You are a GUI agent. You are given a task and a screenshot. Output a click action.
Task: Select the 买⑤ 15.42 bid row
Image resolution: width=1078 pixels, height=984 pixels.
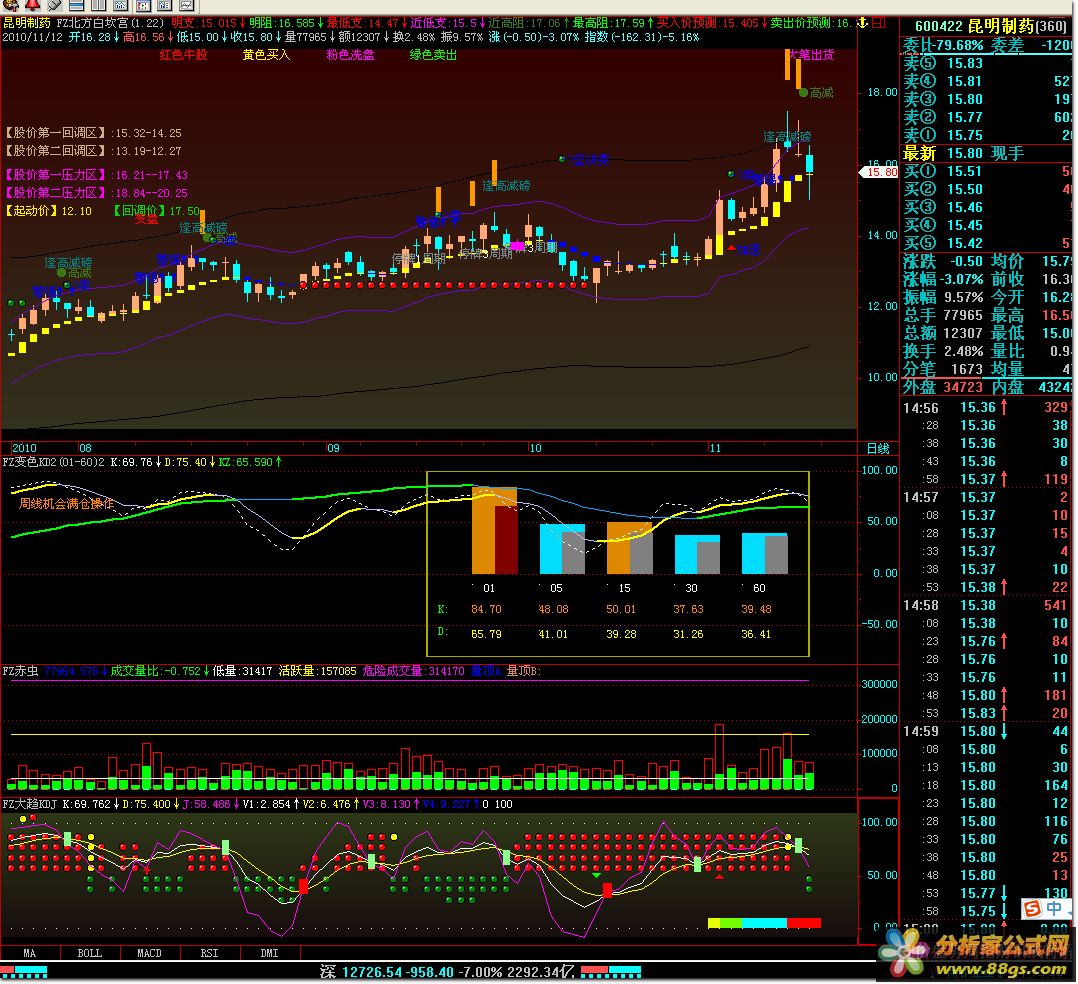click(x=987, y=243)
